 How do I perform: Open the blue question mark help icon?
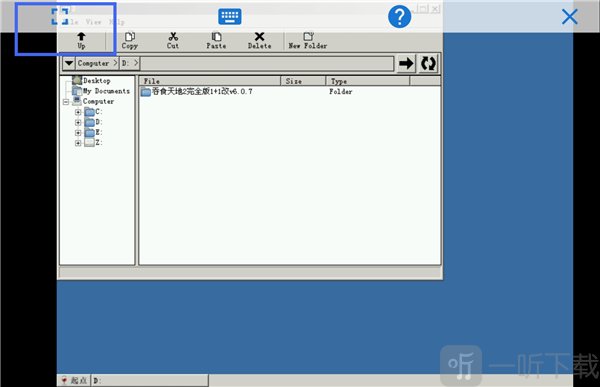[399, 16]
